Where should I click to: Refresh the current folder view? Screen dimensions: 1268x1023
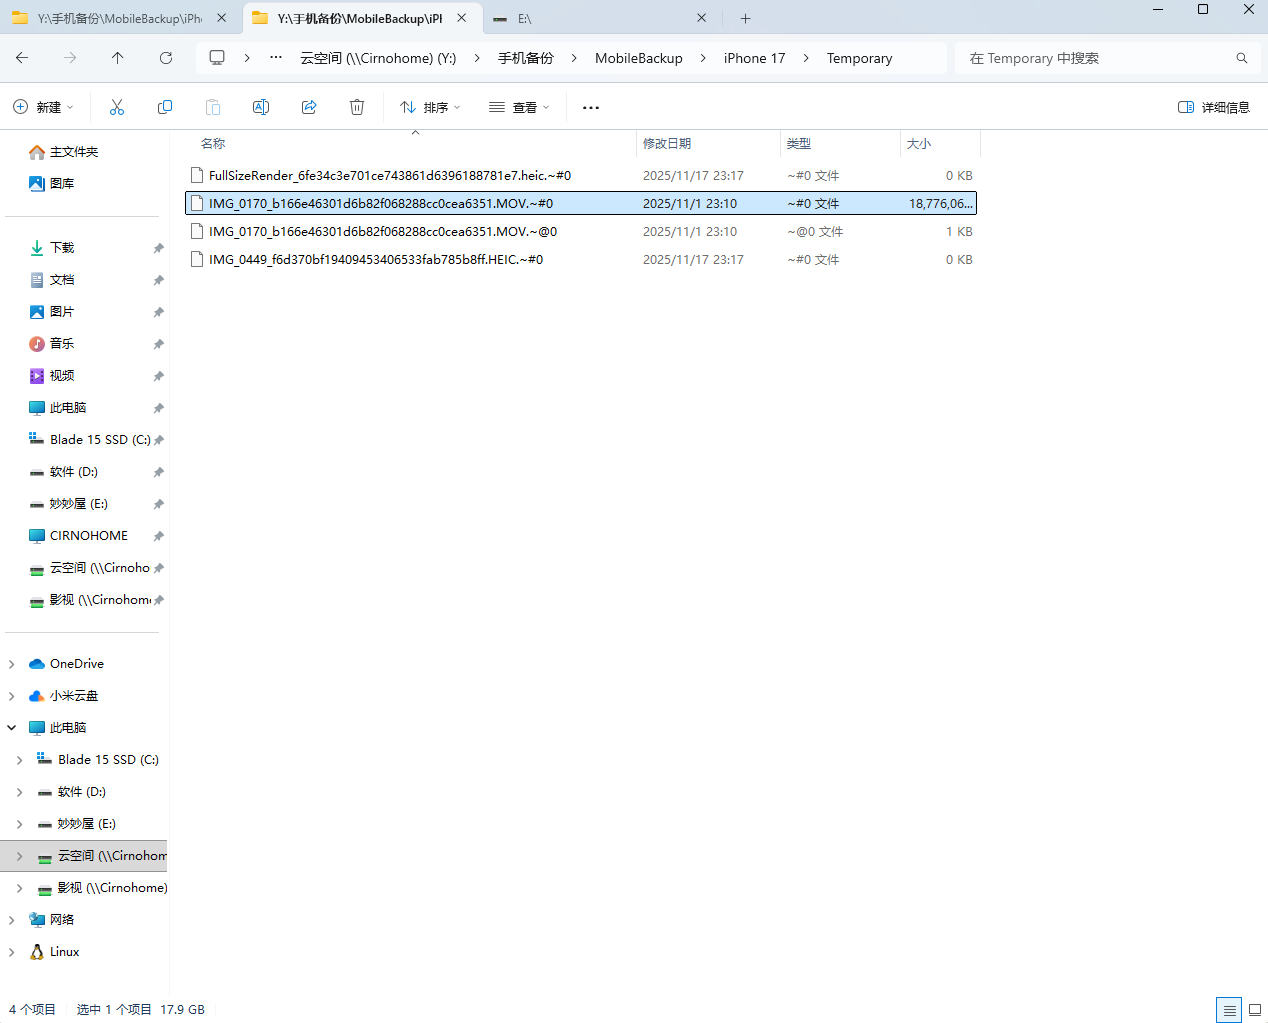166,58
